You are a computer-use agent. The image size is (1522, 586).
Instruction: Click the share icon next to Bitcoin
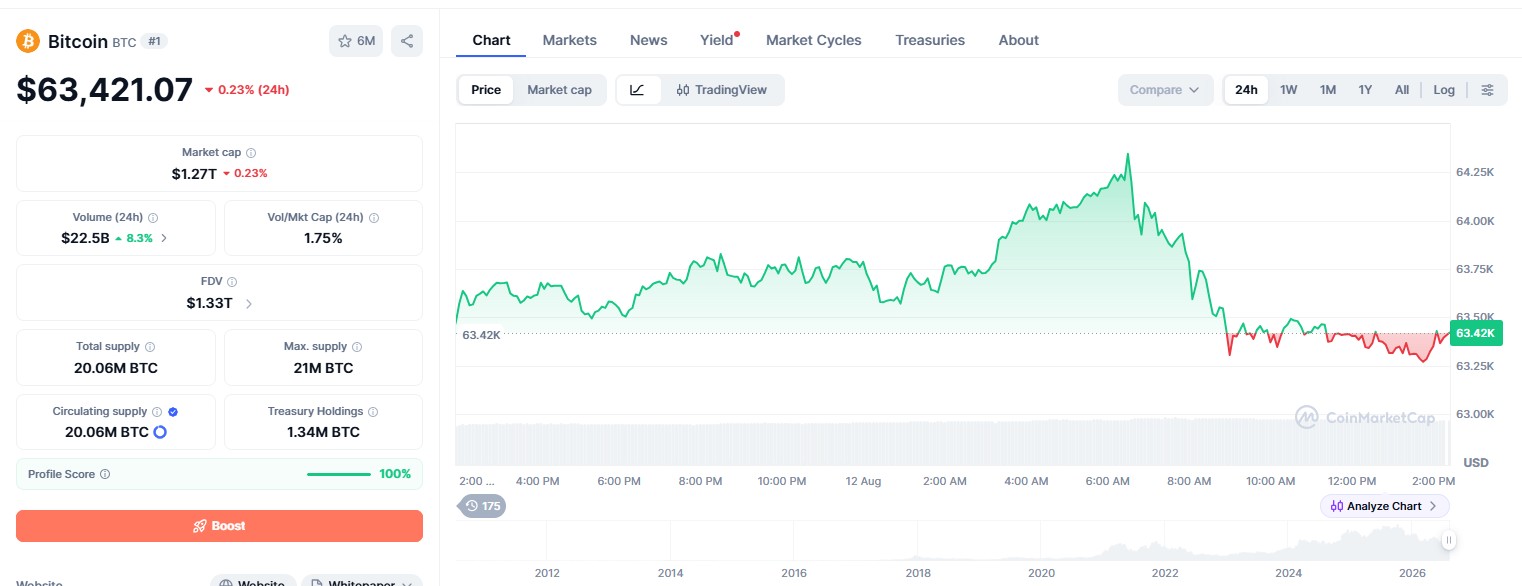tap(407, 41)
